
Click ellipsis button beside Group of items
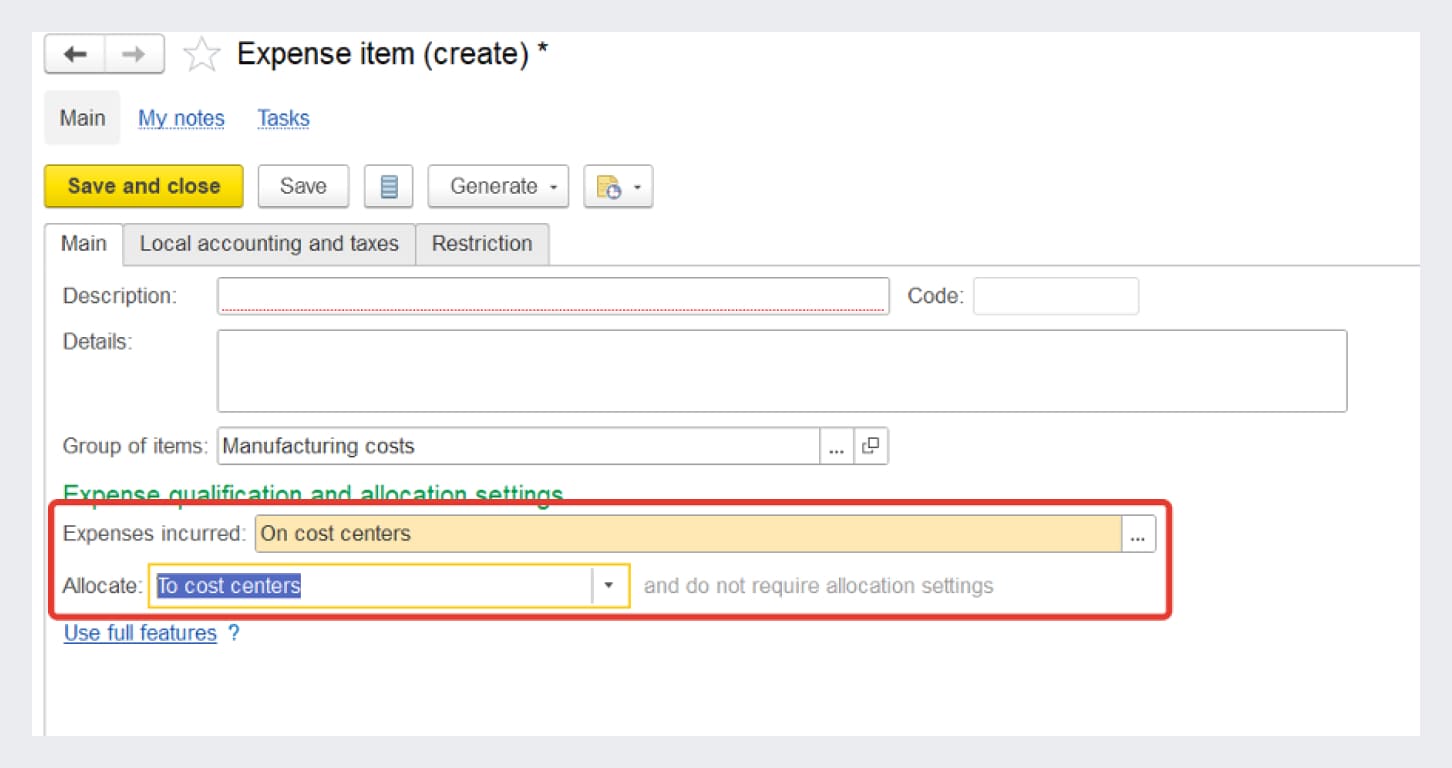837,446
